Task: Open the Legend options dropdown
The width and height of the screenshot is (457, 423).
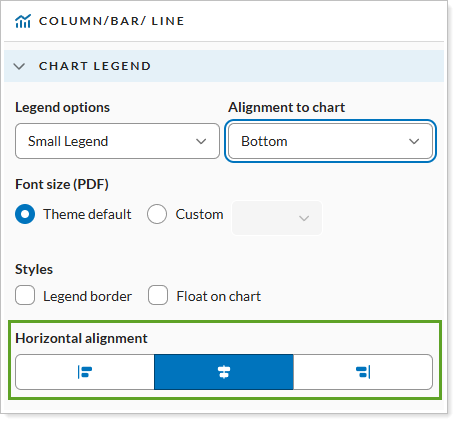Action: click(x=117, y=141)
